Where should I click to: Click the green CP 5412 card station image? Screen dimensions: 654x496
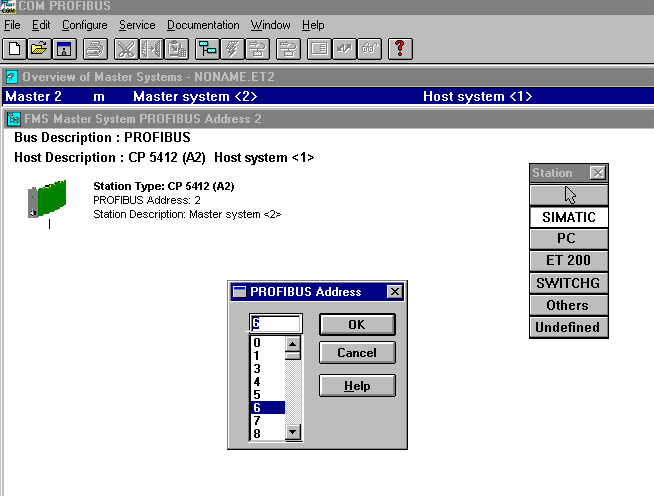(47, 199)
